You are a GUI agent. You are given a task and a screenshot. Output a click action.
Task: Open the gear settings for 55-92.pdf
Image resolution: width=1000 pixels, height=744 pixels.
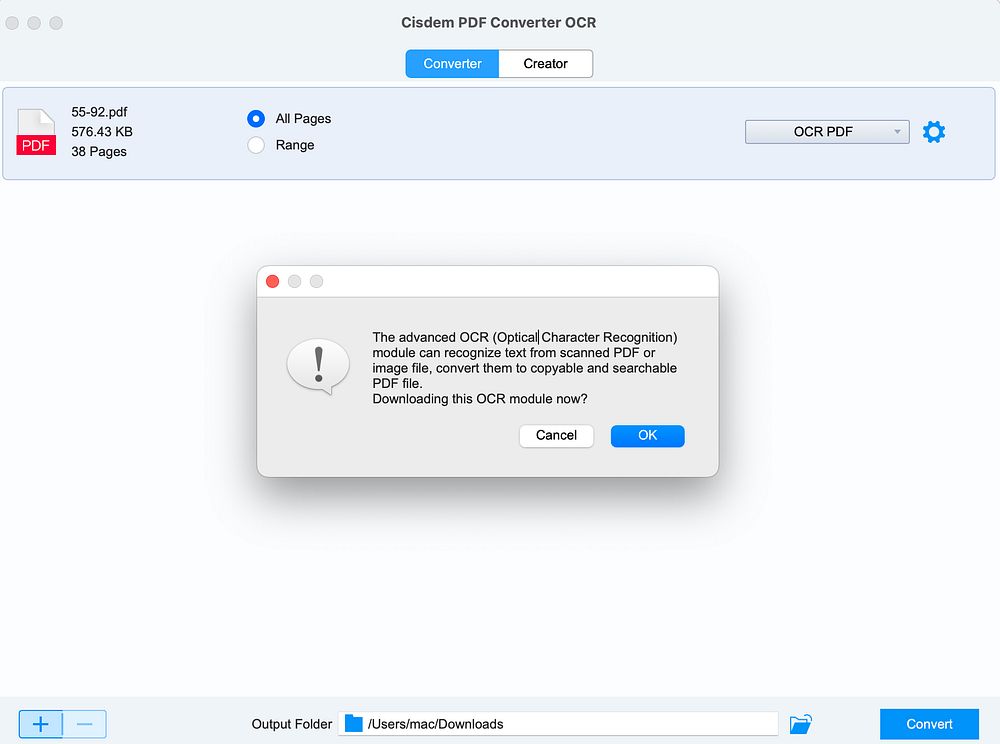[934, 132]
